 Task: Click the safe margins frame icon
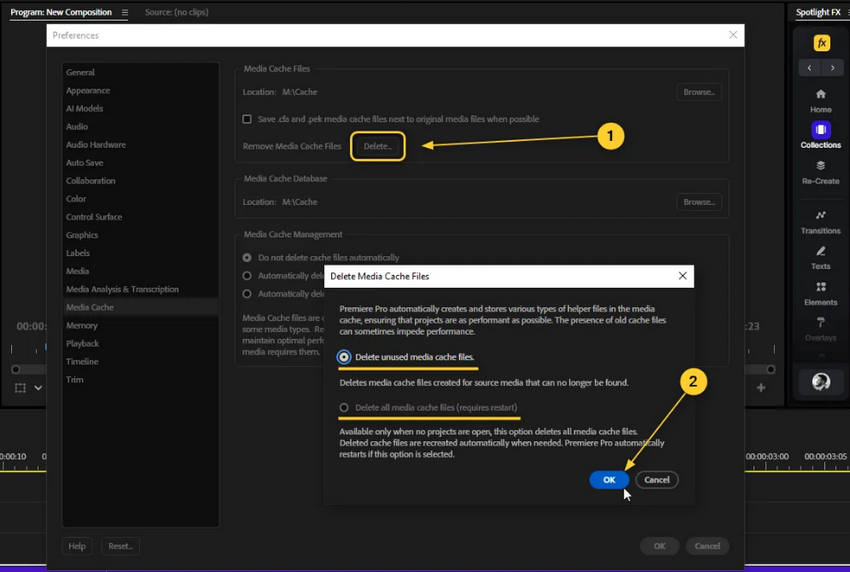click(20, 388)
